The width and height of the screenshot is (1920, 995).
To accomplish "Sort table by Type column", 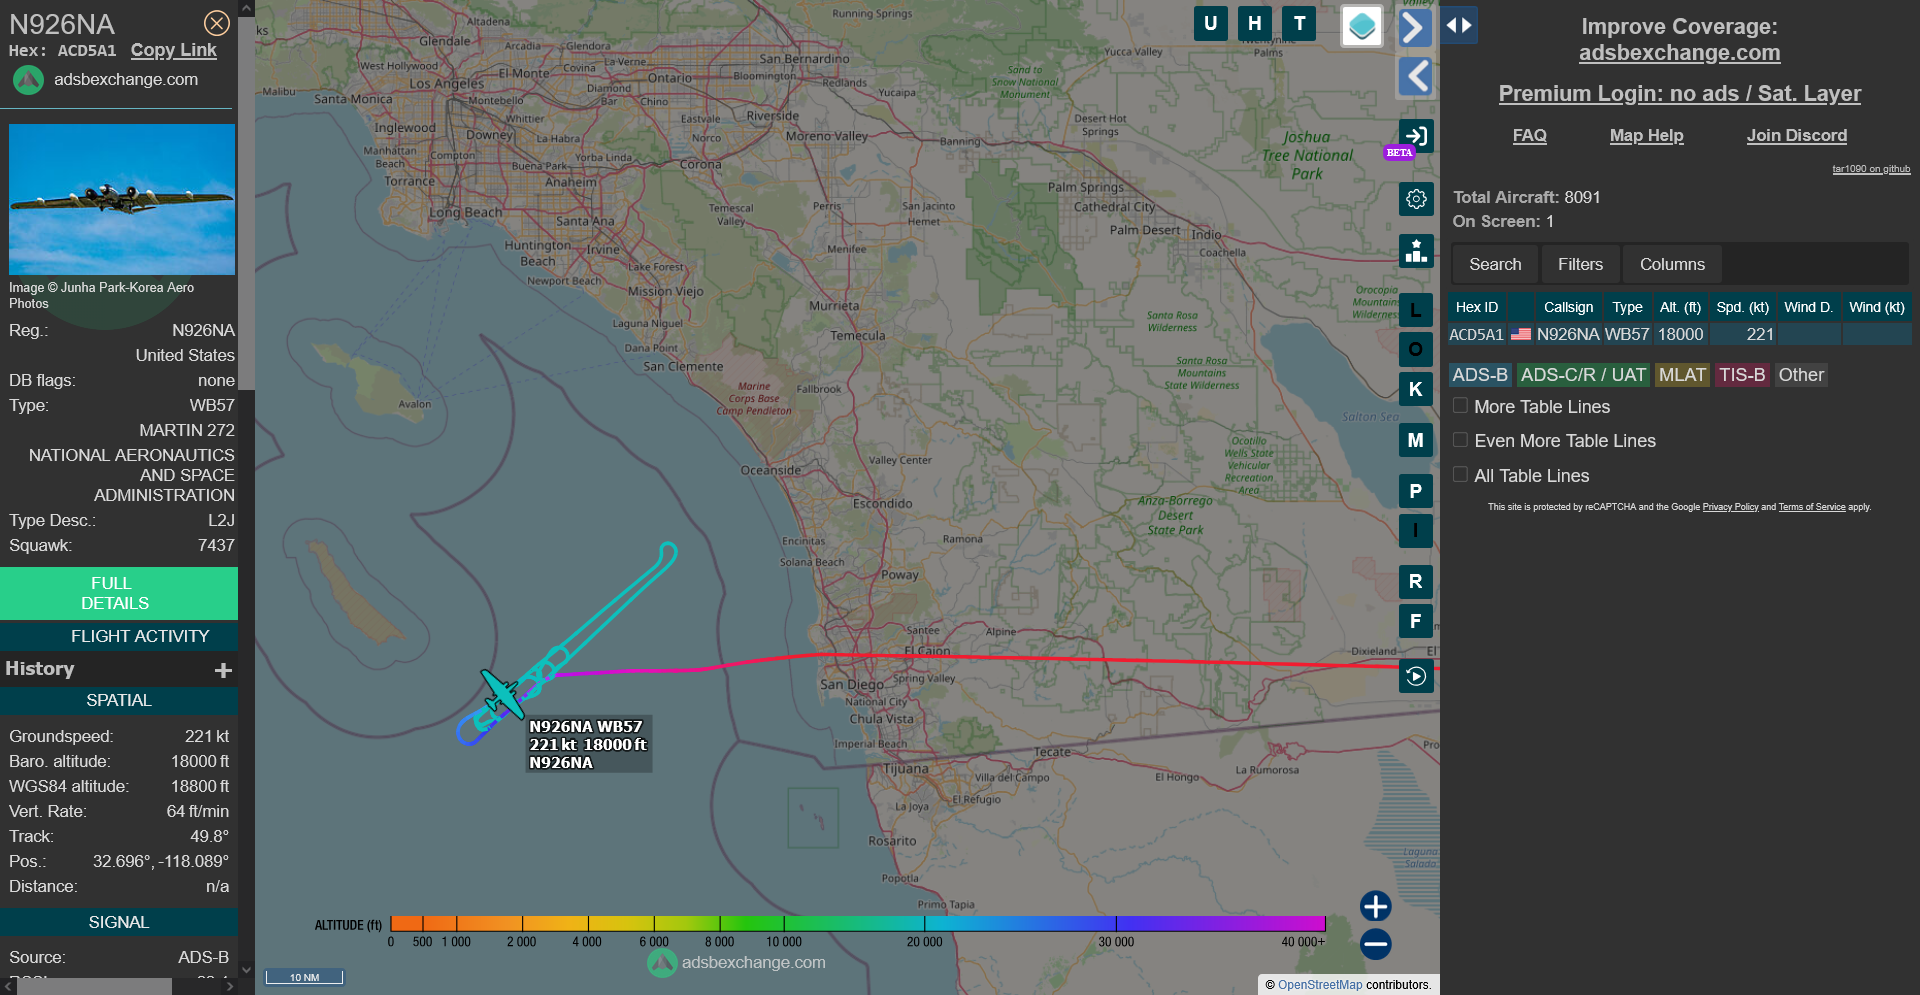I will pyautogui.click(x=1627, y=307).
